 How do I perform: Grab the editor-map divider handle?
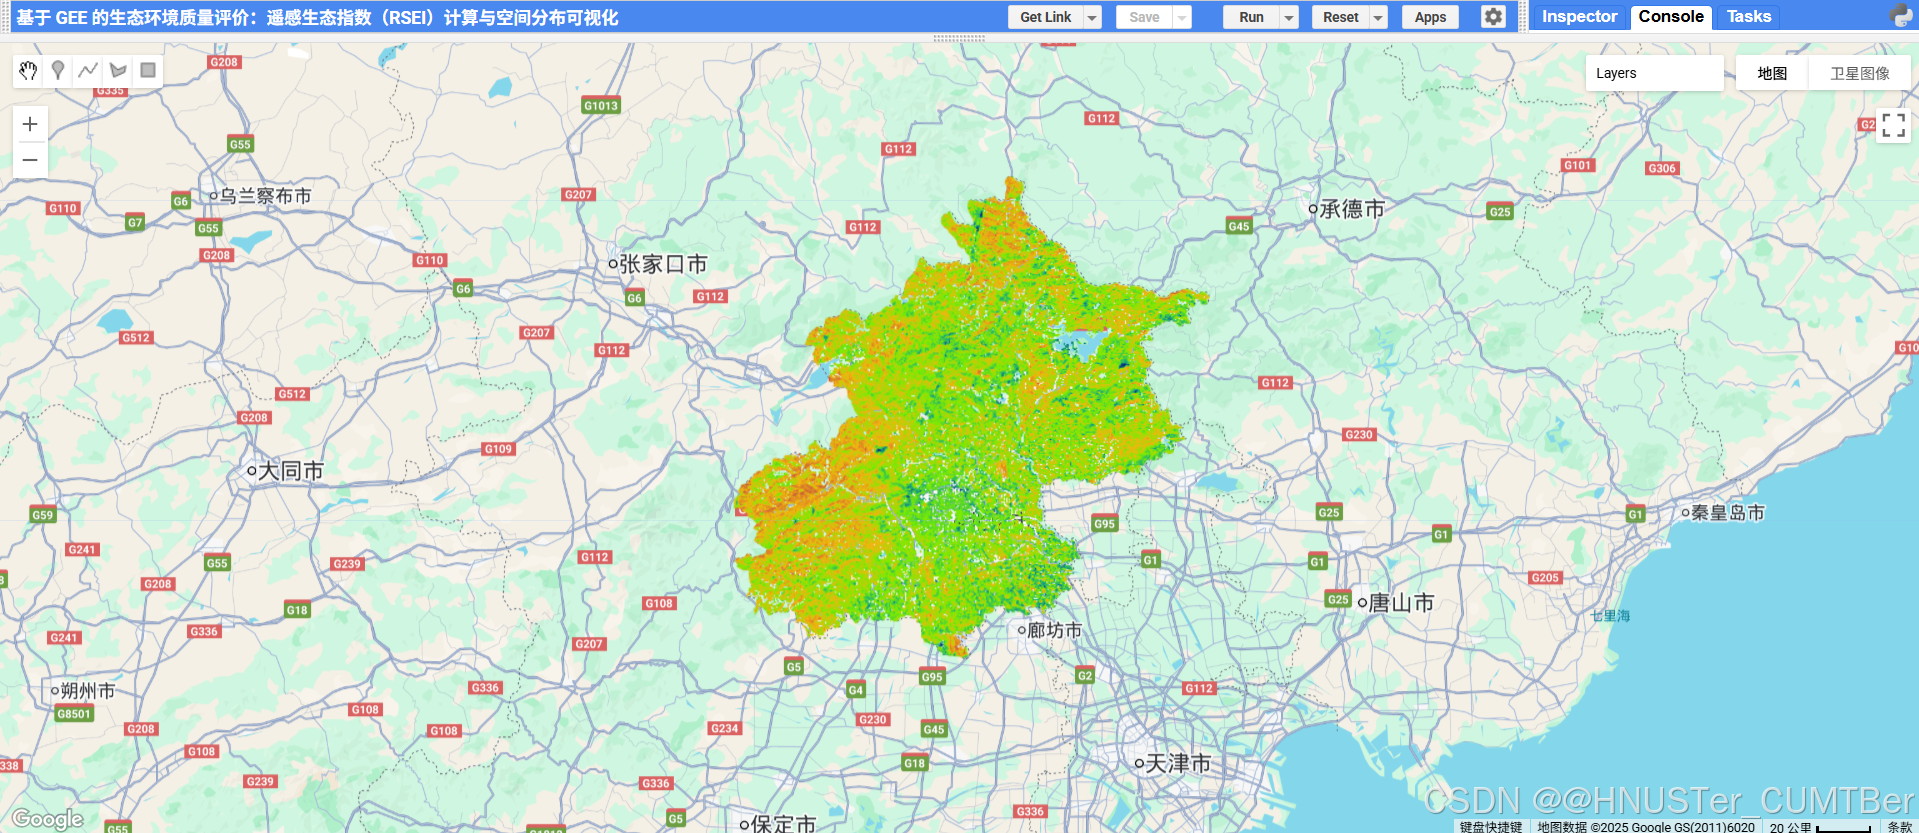(x=959, y=38)
